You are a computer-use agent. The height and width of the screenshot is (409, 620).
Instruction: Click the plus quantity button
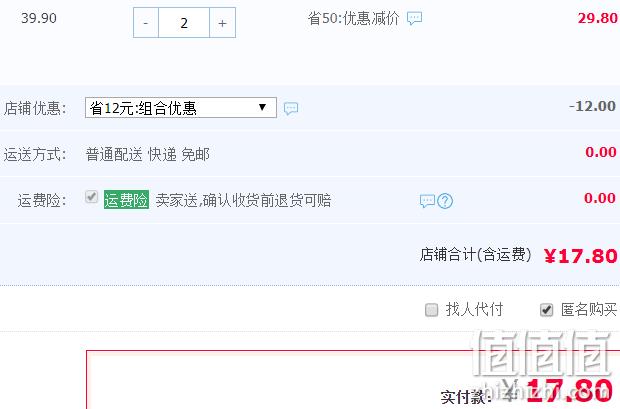tap(222, 23)
